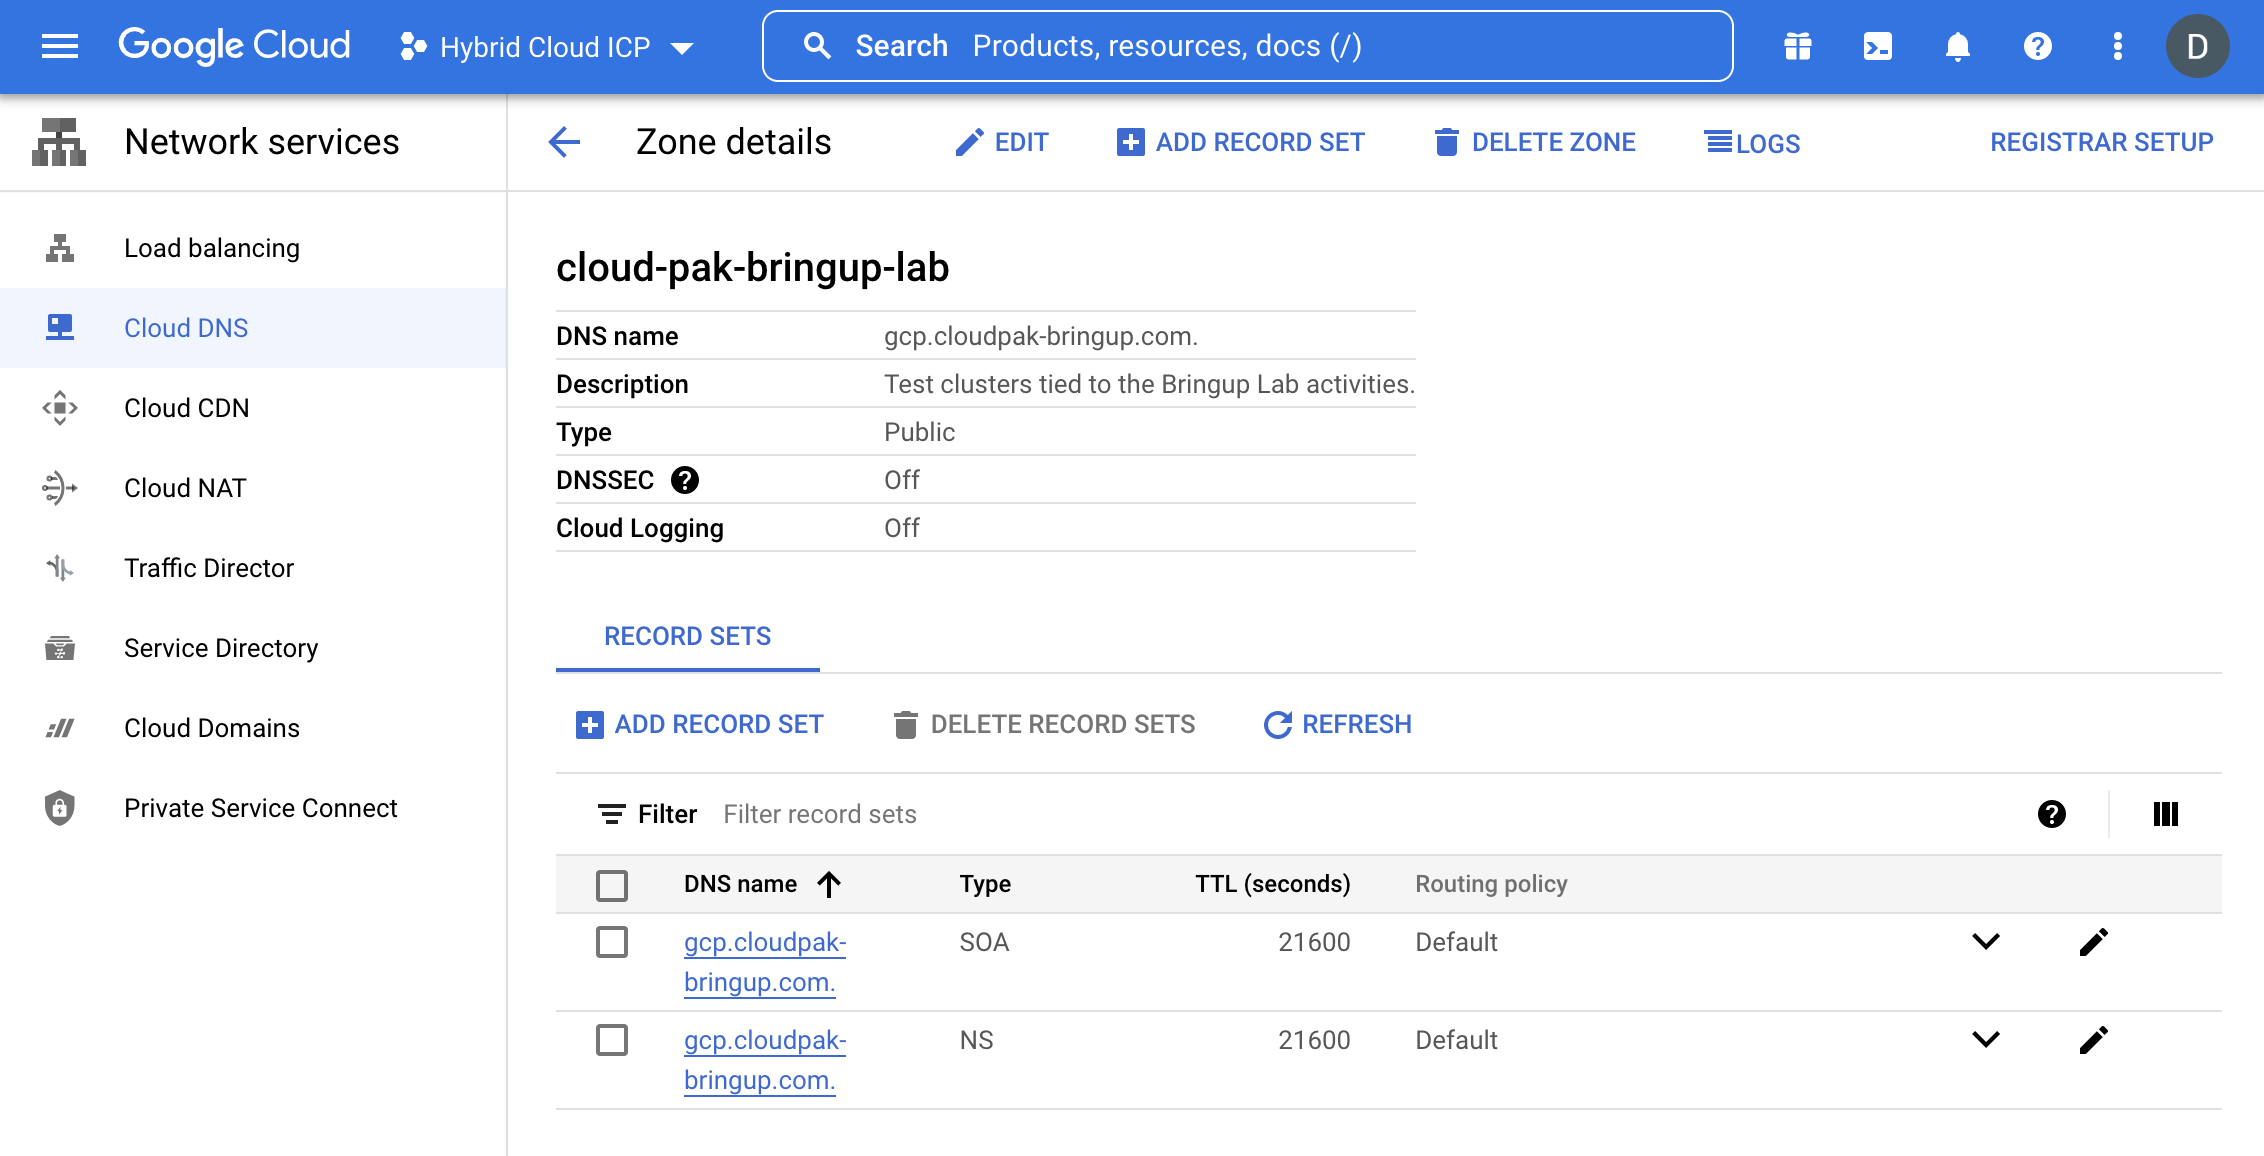The height and width of the screenshot is (1156, 2264).
Task: Open Cloud Domains in sidebar
Action: pos(253,728)
